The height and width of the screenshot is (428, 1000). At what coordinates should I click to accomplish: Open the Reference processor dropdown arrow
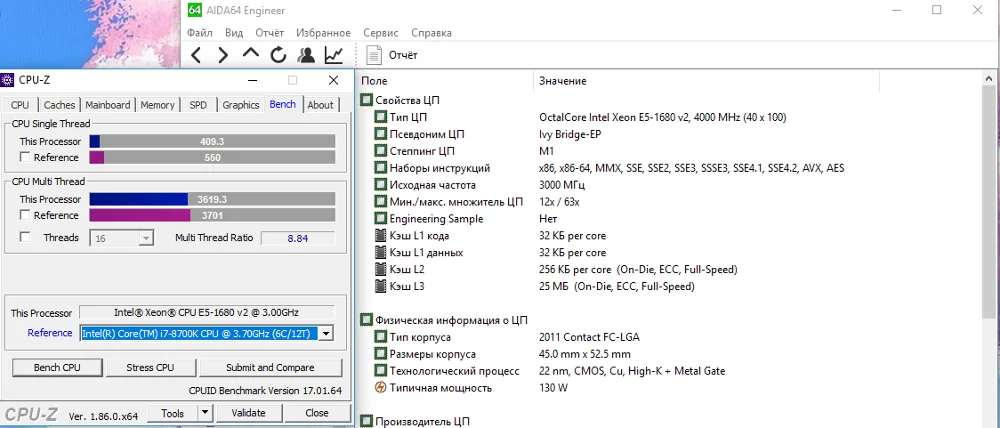pos(325,333)
